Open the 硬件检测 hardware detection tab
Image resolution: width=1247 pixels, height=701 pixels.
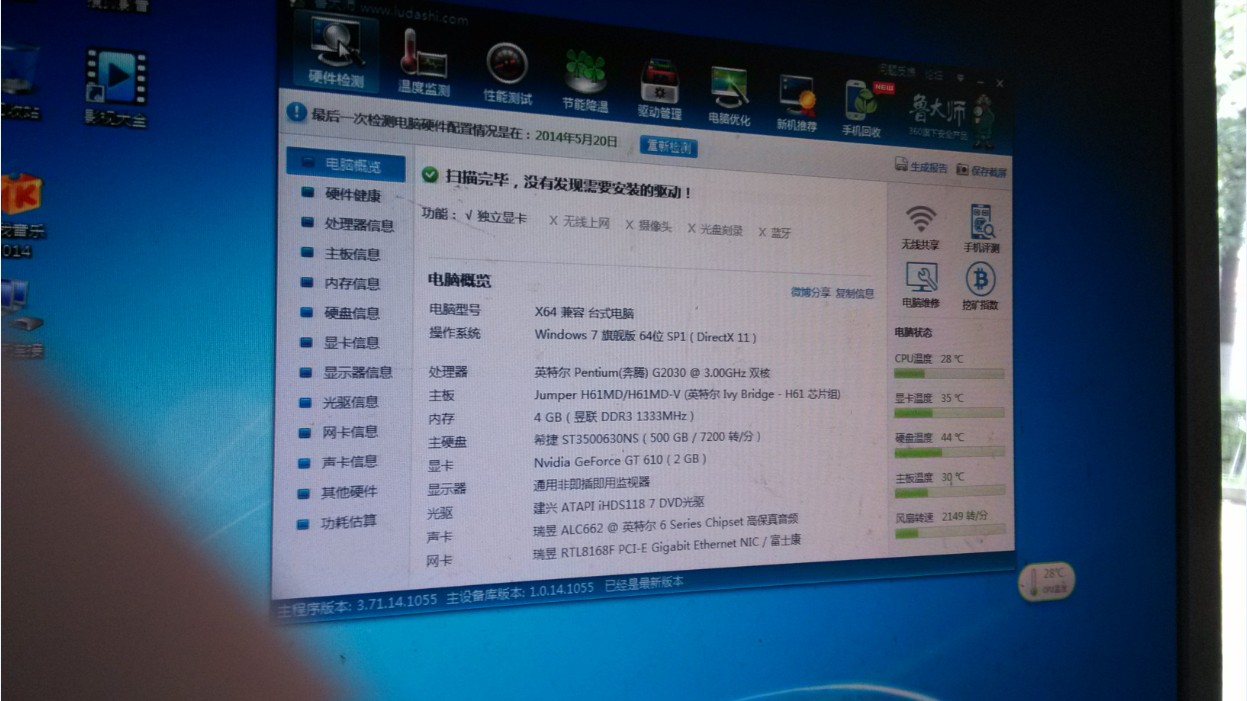[336, 50]
